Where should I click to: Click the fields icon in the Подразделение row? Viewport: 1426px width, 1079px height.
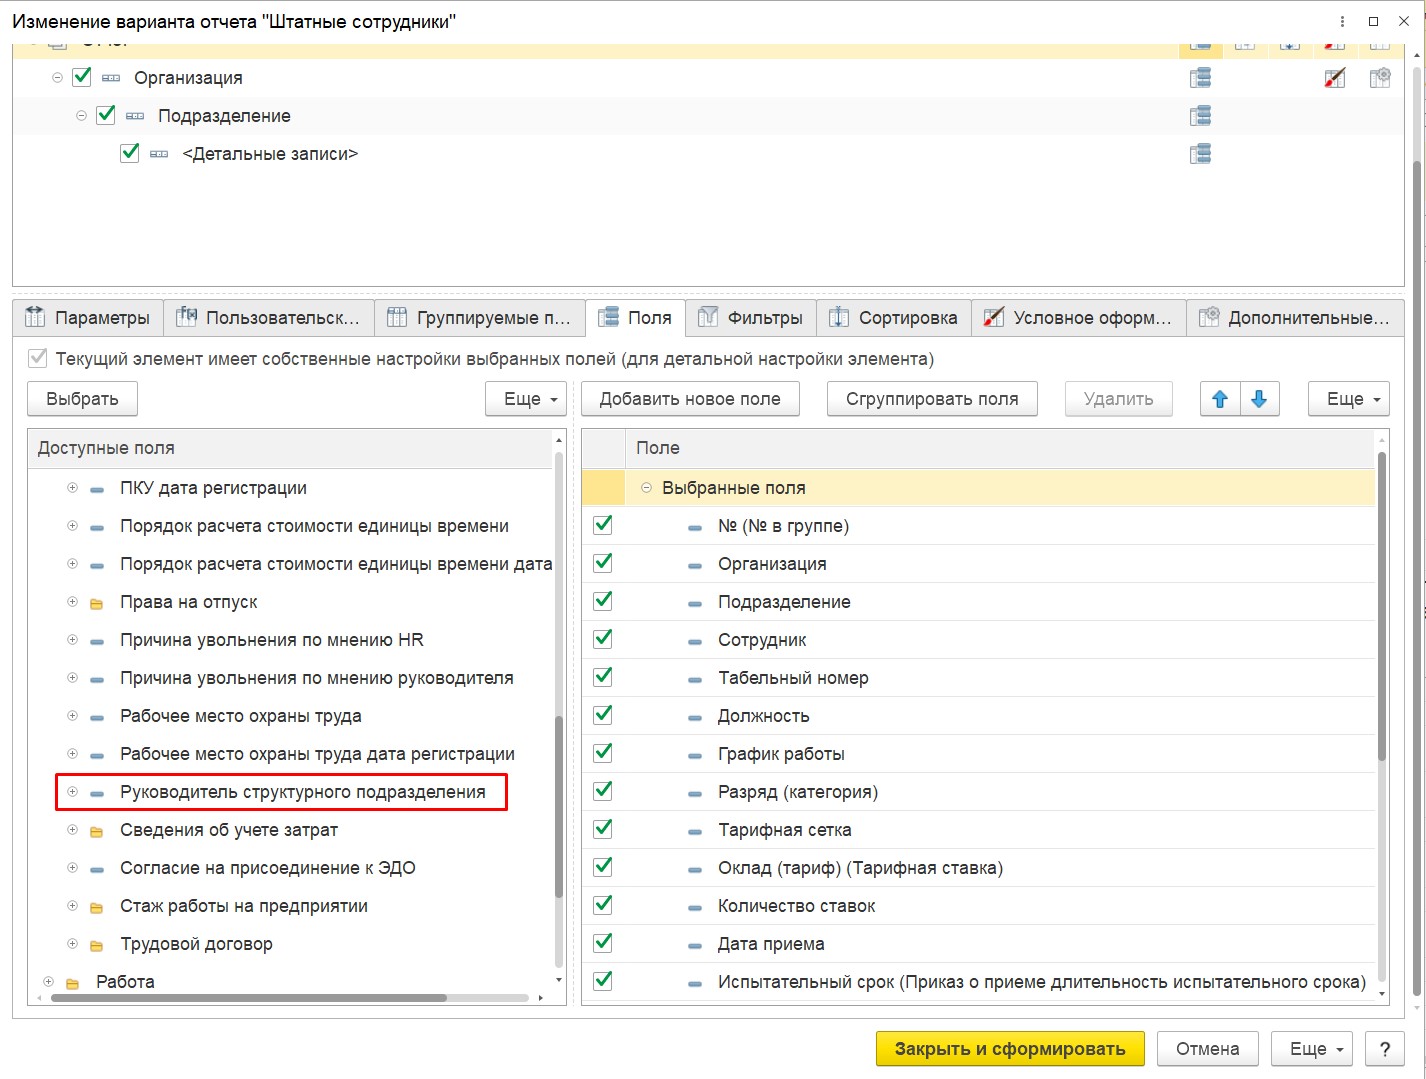pyautogui.click(x=1200, y=116)
